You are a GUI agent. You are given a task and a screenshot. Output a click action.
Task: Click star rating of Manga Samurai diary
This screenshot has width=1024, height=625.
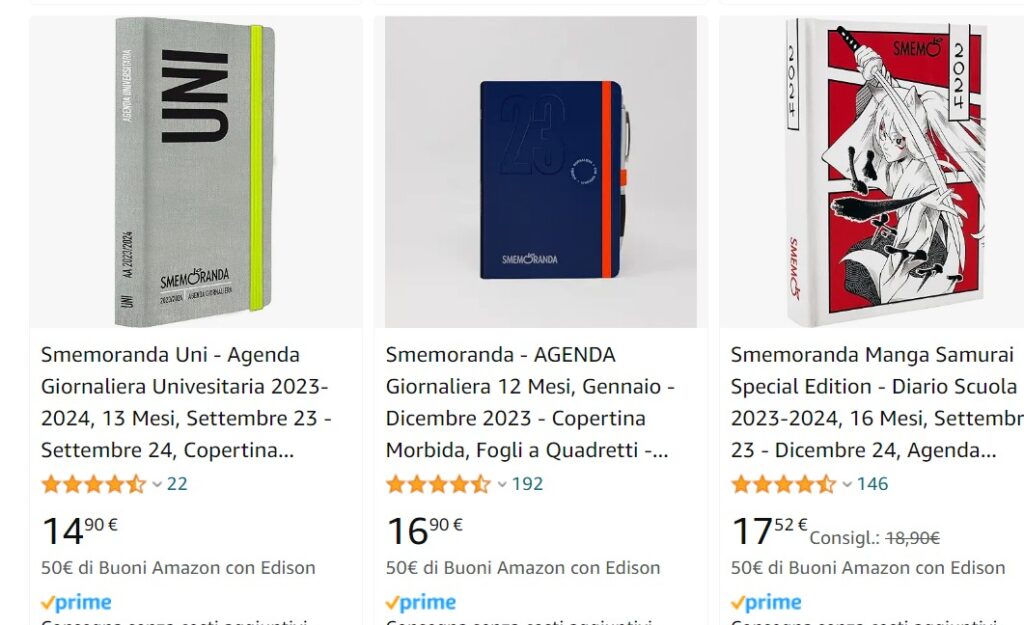(783, 484)
